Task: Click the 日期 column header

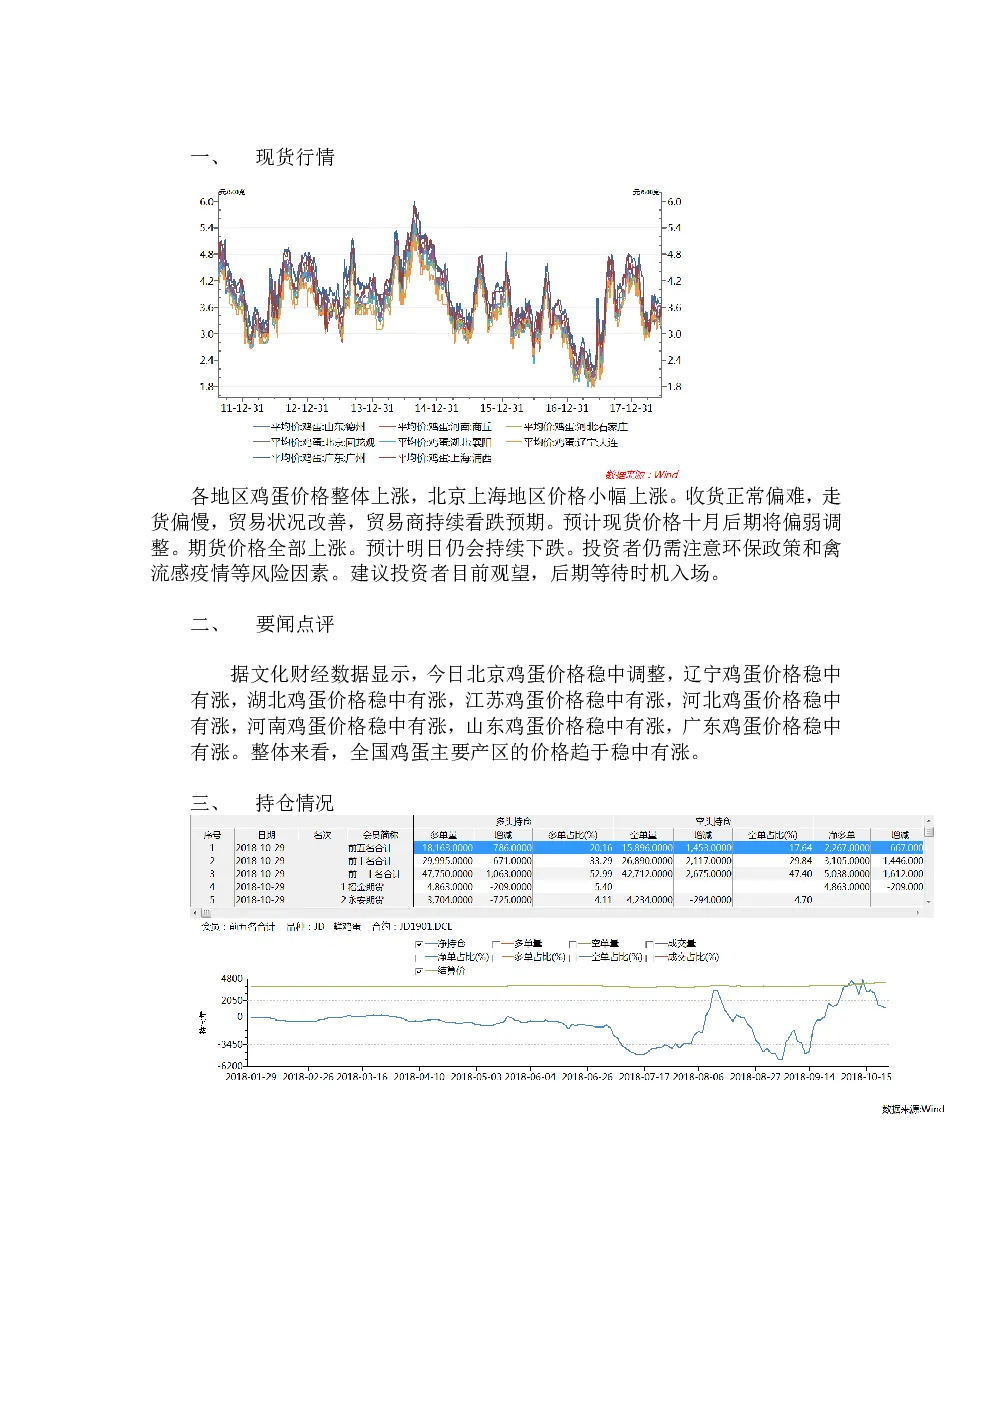Action: (266, 834)
